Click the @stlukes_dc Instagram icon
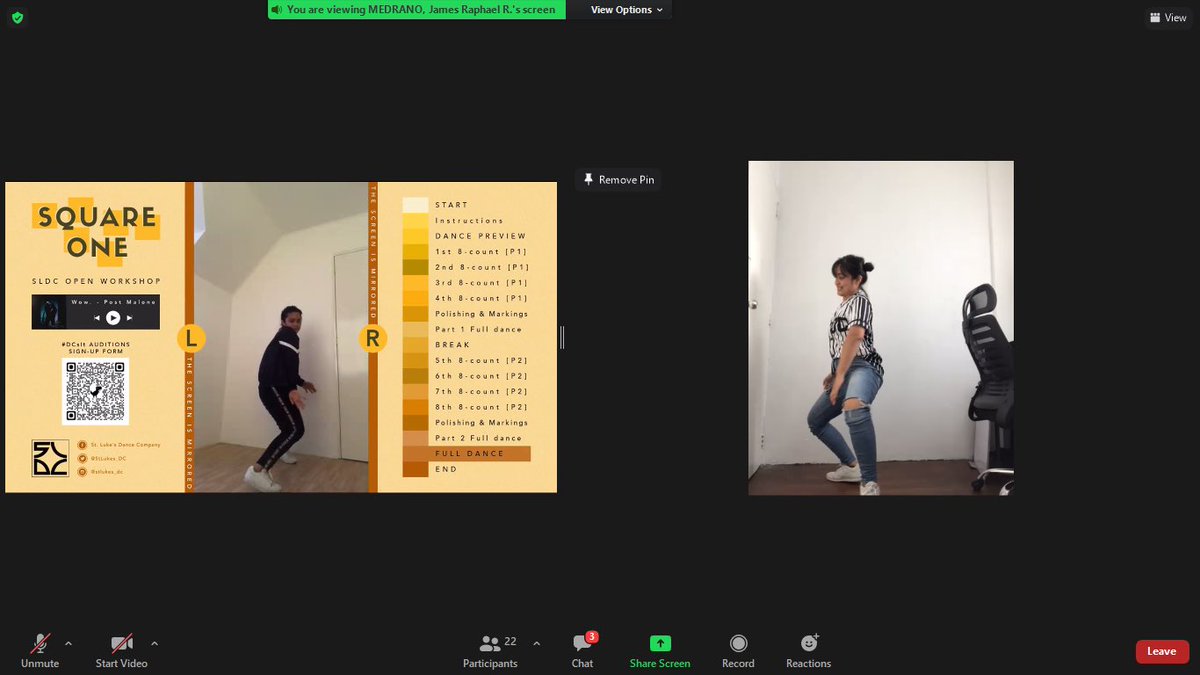 [x=81, y=471]
